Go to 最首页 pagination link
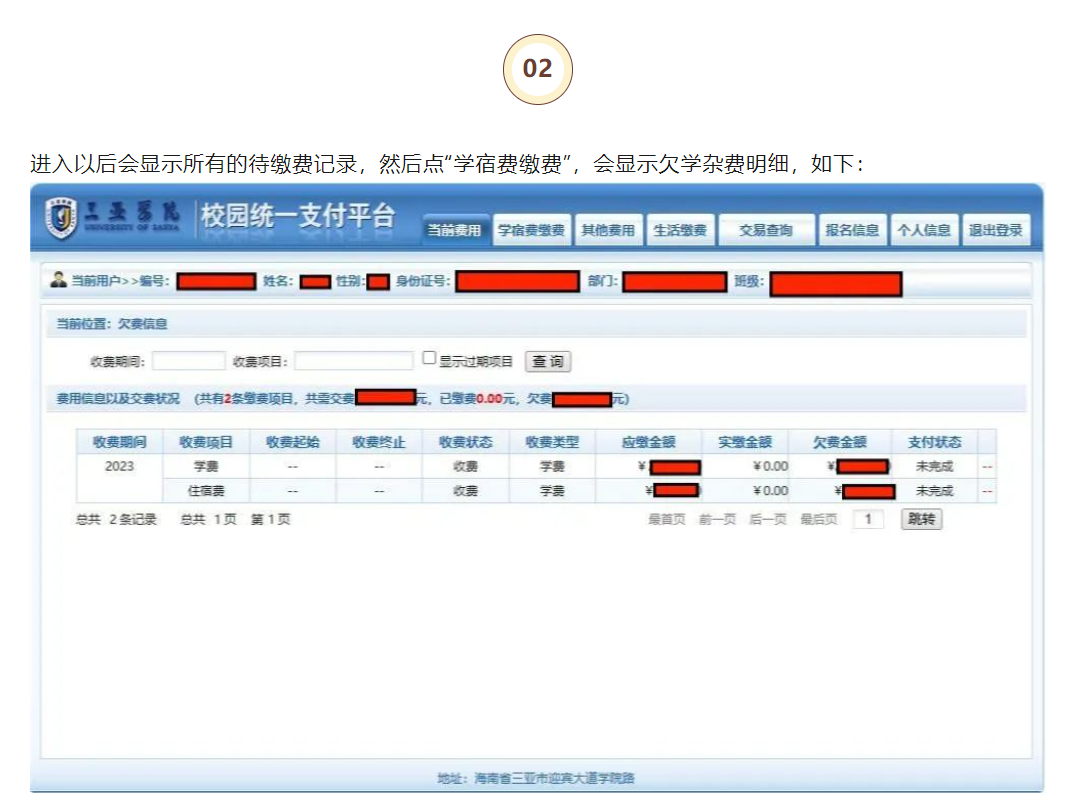Screen dimensions: 1070x809 coord(666,520)
